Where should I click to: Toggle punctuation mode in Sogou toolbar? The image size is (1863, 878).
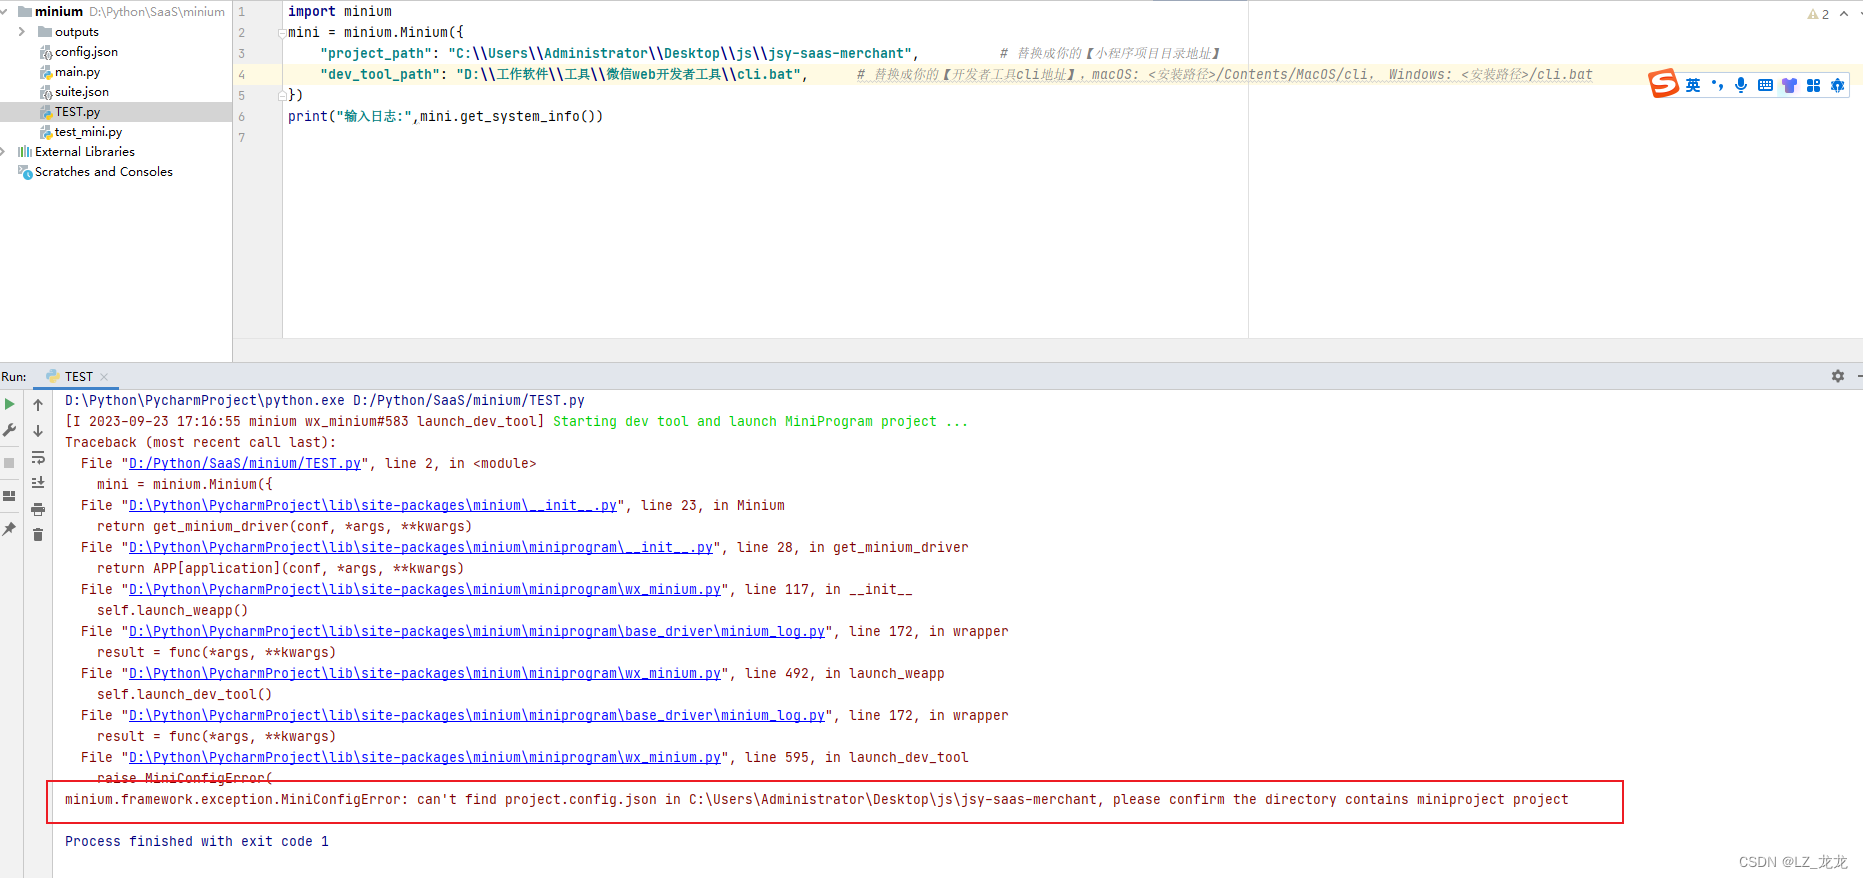[x=1717, y=85]
